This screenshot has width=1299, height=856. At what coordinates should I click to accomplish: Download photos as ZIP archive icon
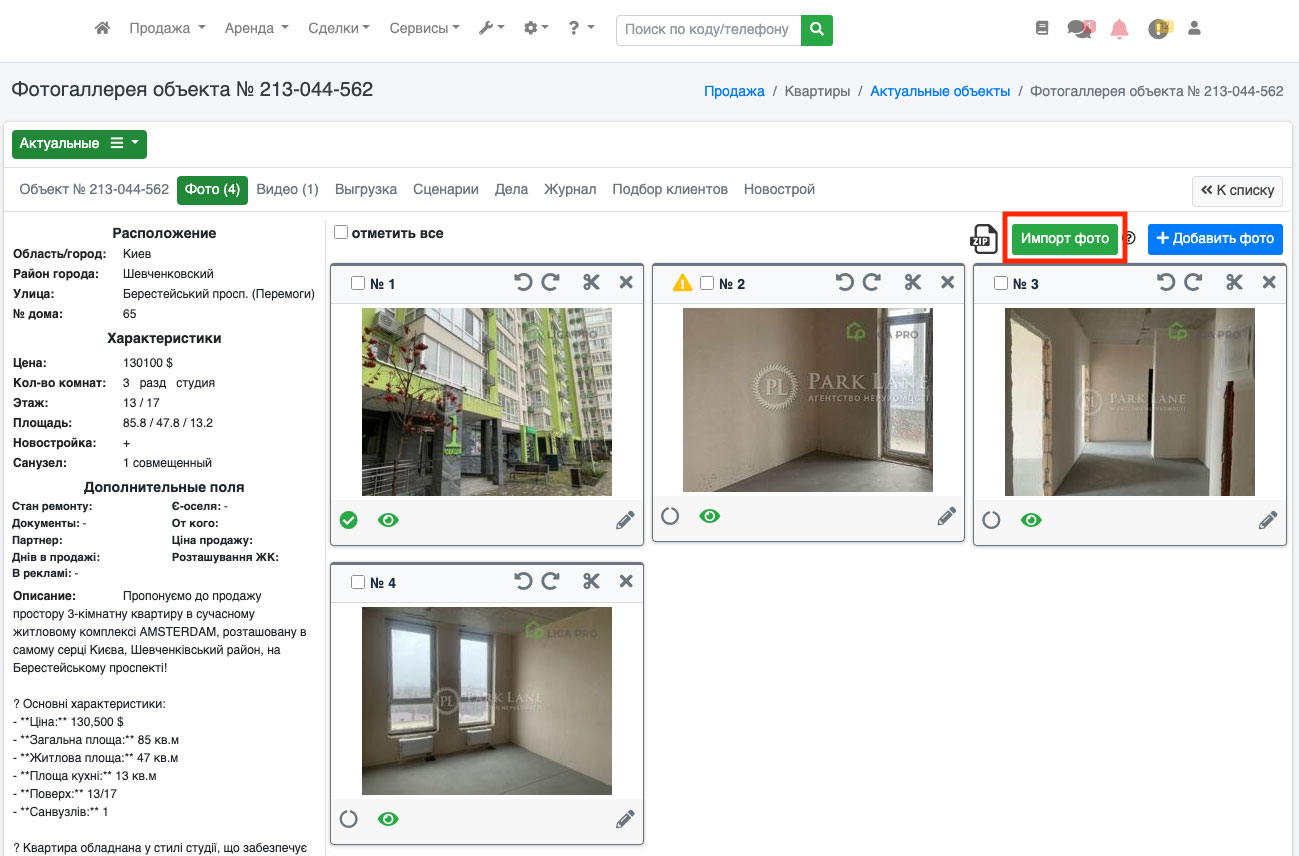tap(984, 239)
